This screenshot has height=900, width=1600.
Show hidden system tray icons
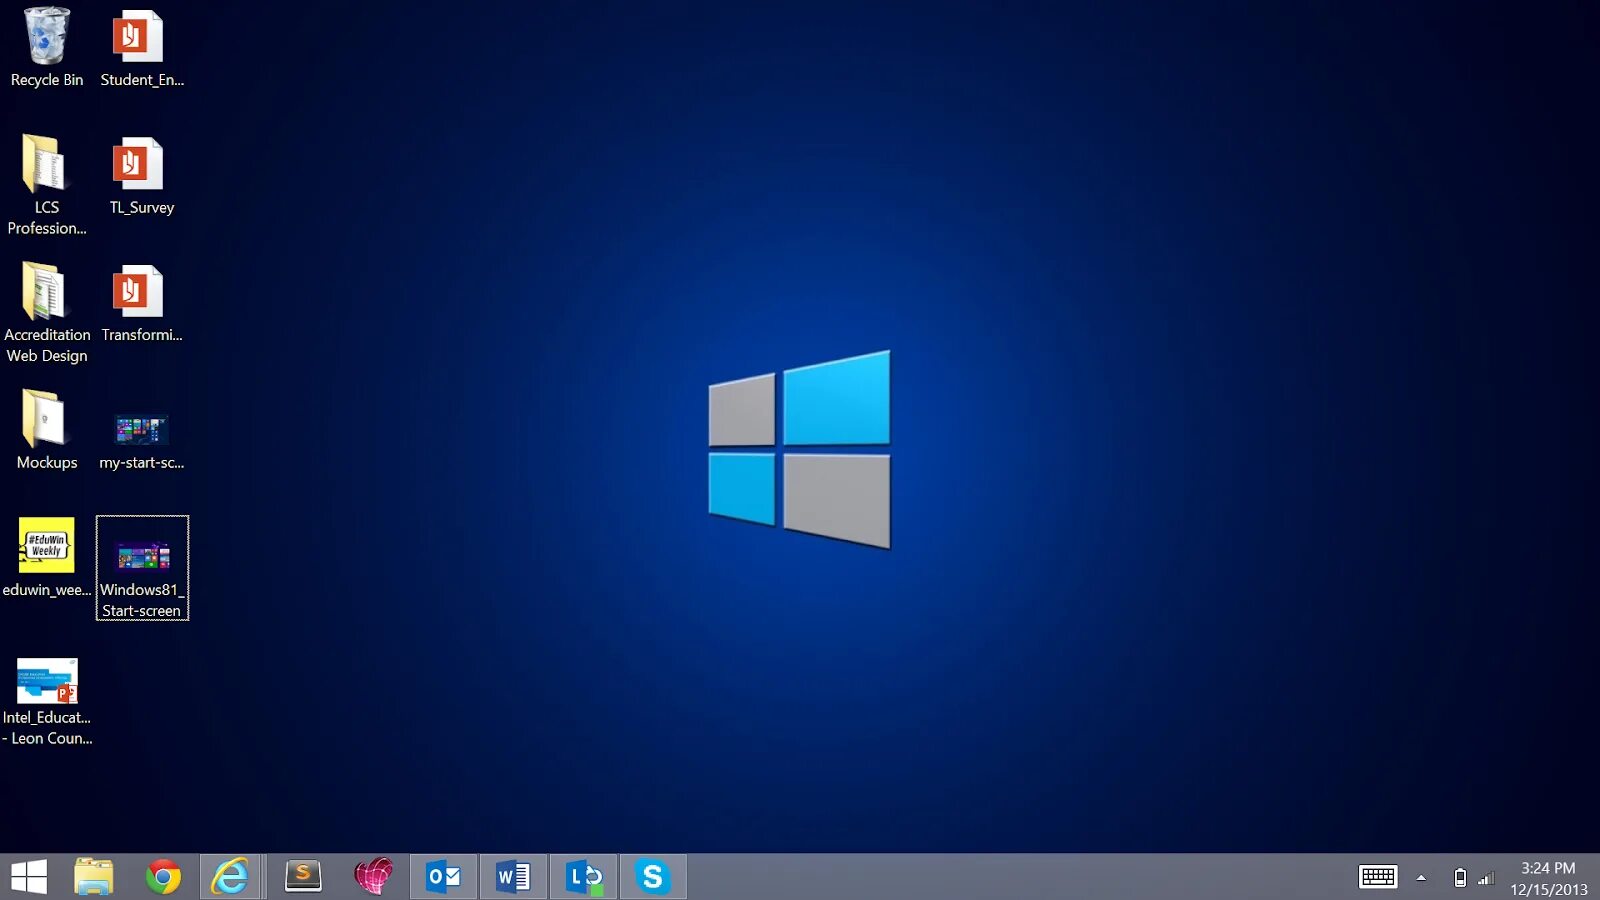click(1421, 878)
